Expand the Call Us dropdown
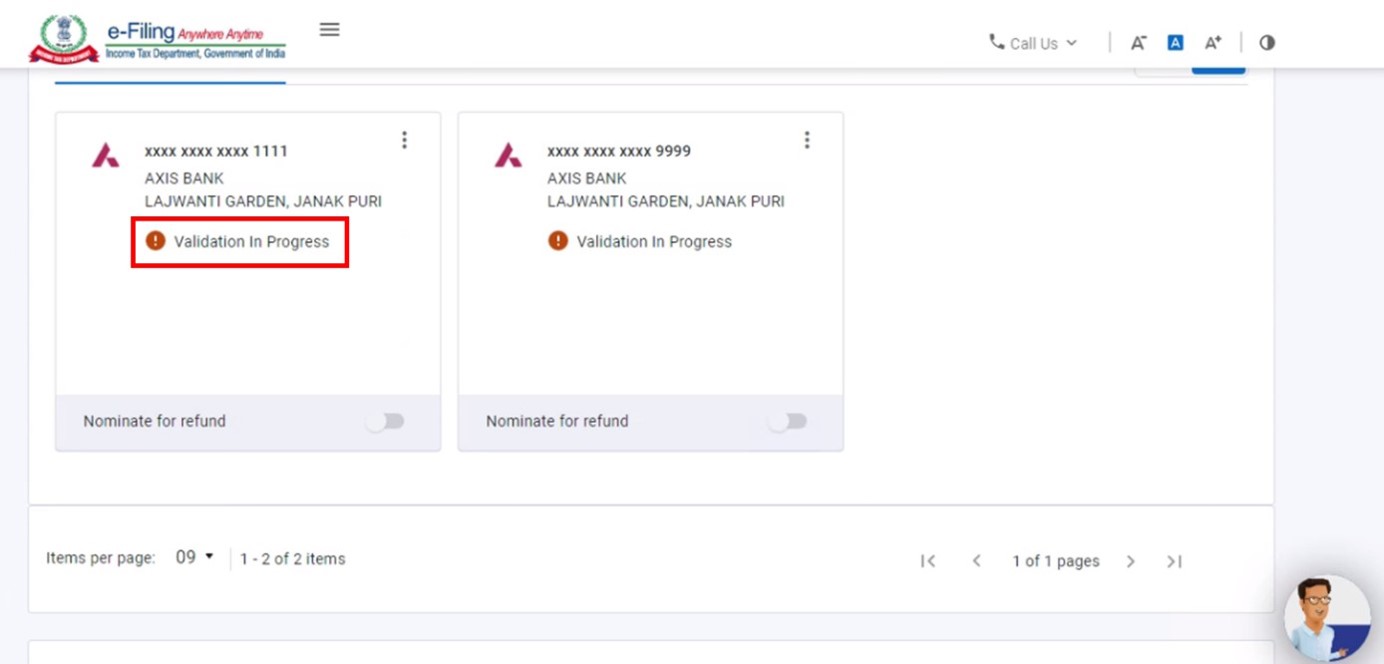This screenshot has height=664, width=1384. click(x=1034, y=43)
